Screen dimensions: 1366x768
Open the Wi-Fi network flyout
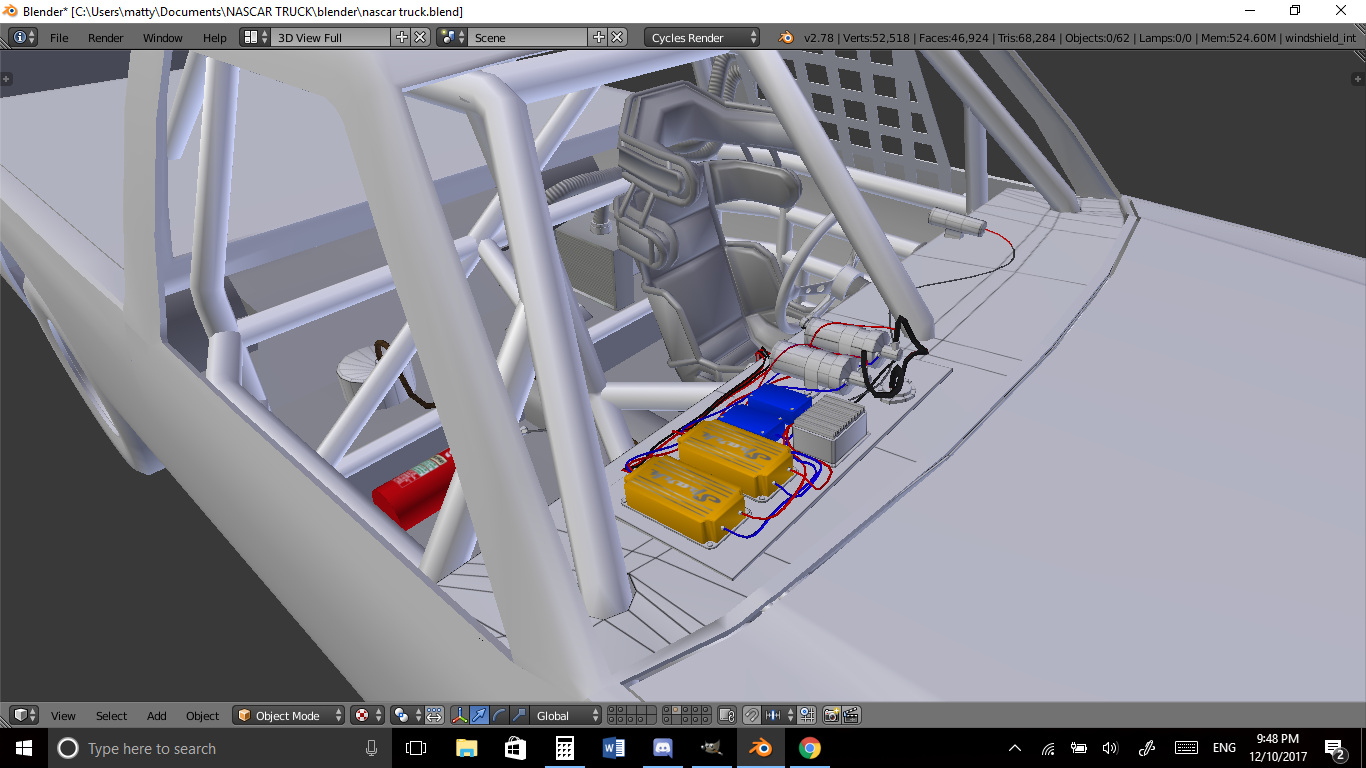point(1047,748)
